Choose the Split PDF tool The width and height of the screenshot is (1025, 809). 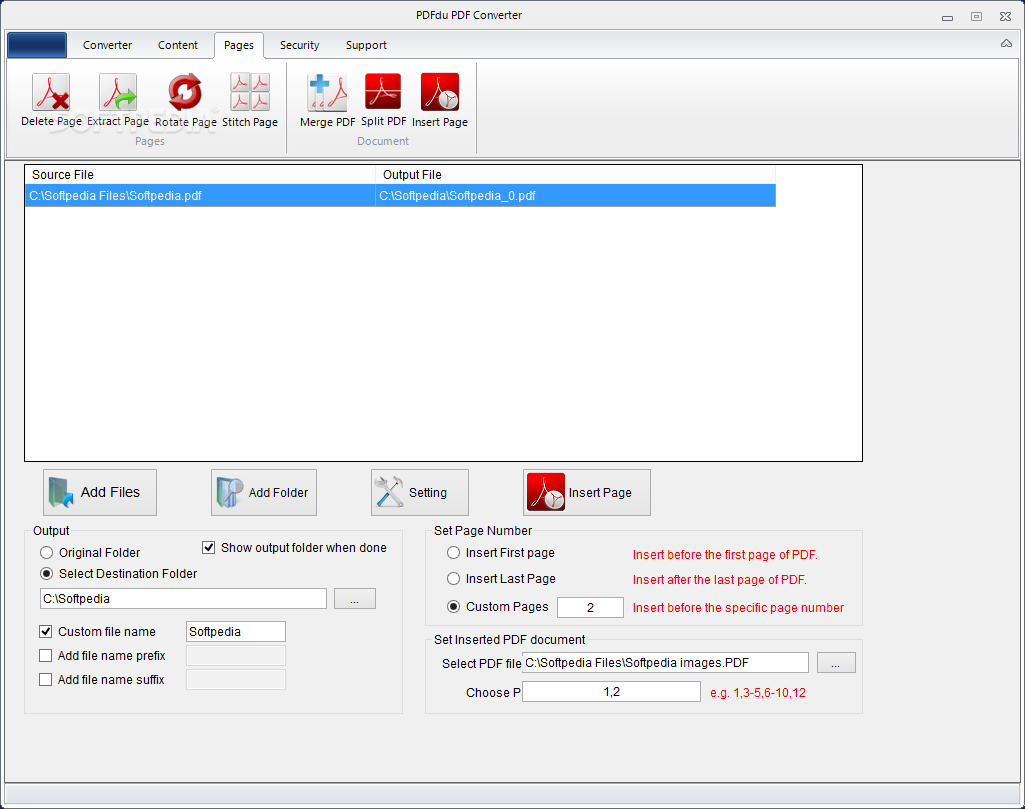[384, 100]
